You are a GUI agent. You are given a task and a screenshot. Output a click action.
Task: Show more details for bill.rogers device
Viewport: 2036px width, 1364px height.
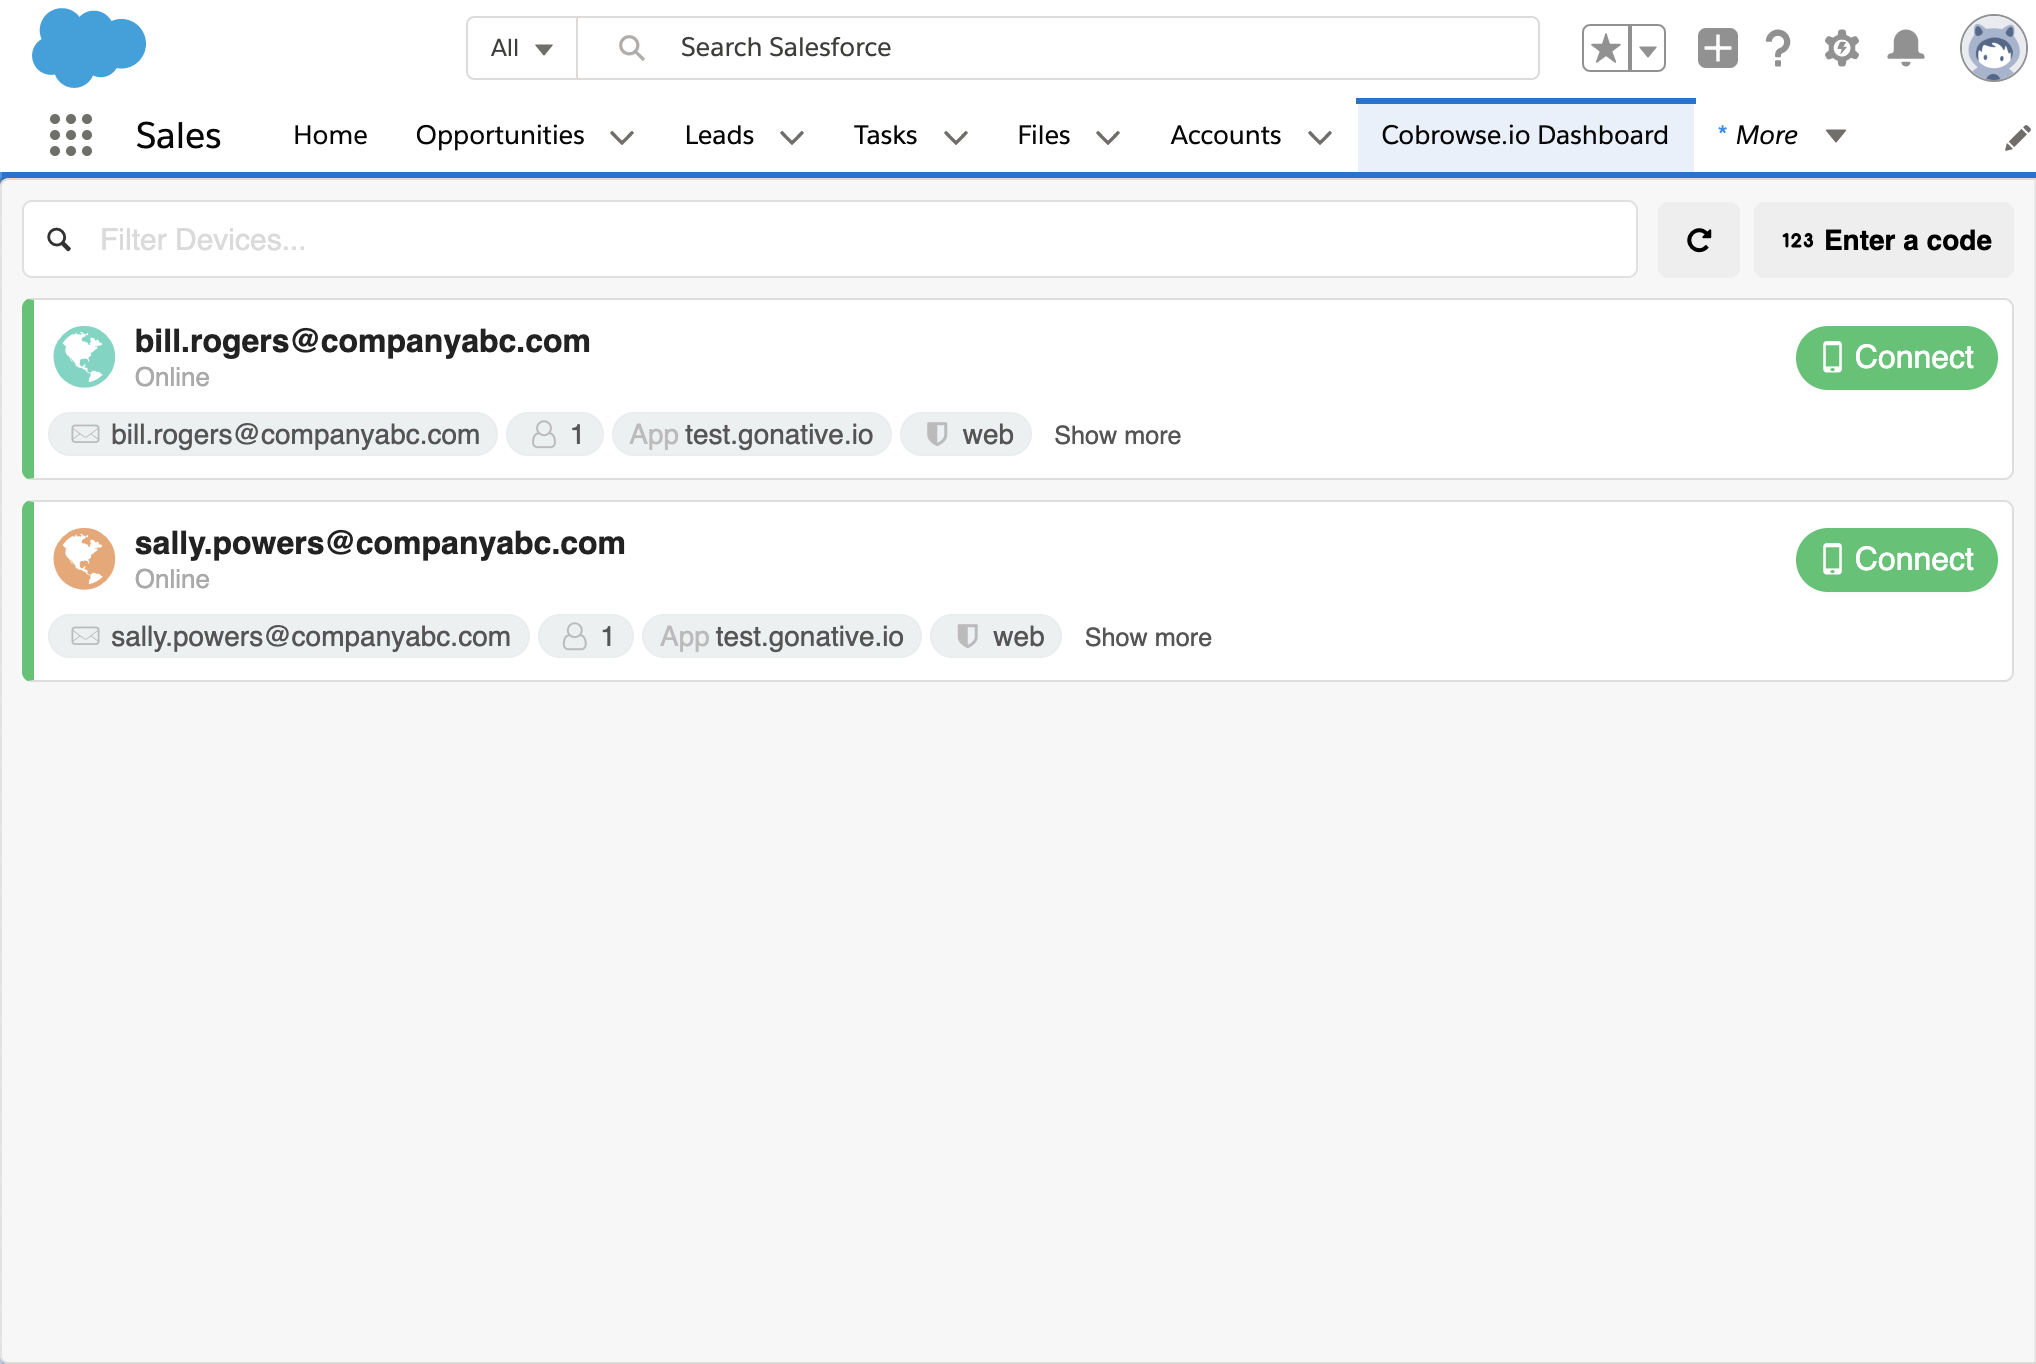1117,434
